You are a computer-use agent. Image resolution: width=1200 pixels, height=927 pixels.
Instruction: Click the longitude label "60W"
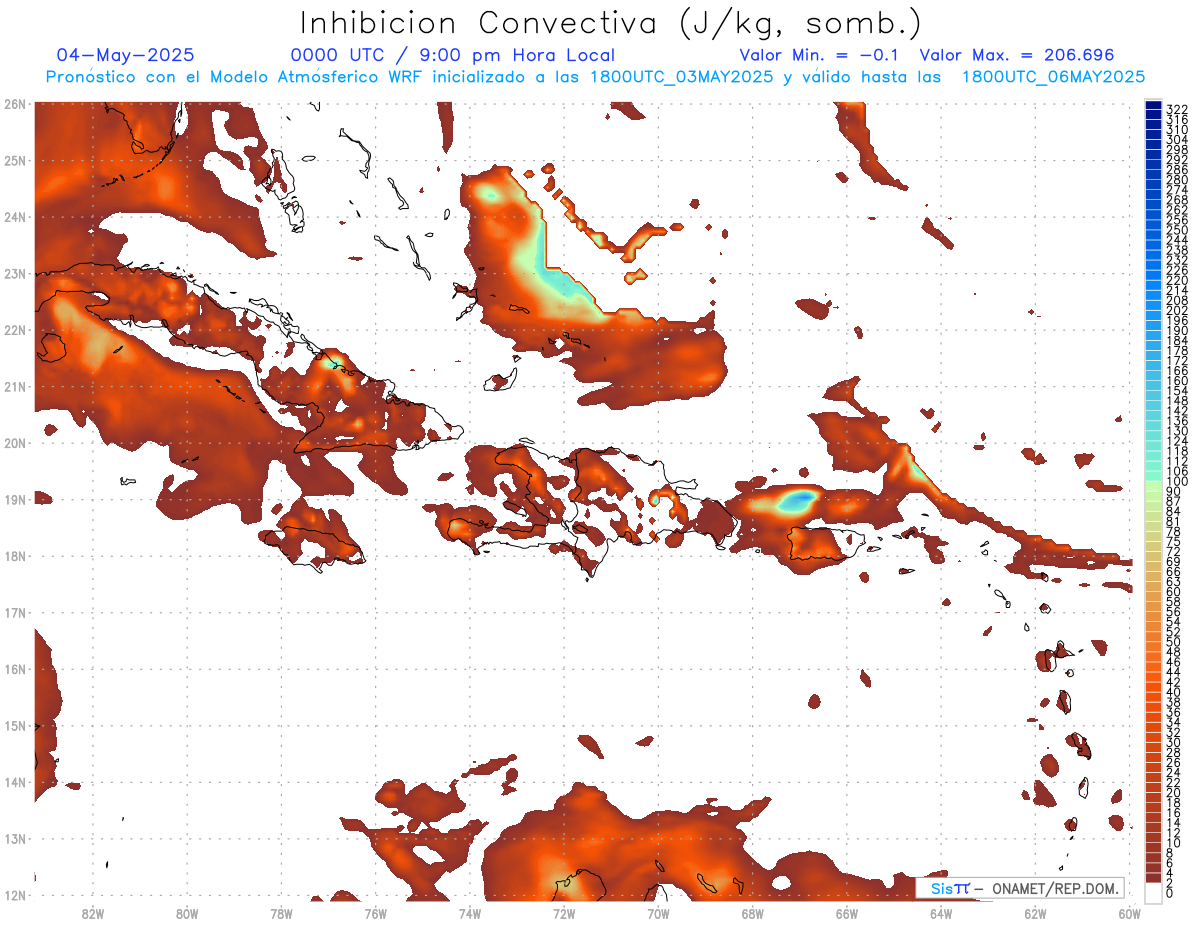click(x=1129, y=913)
